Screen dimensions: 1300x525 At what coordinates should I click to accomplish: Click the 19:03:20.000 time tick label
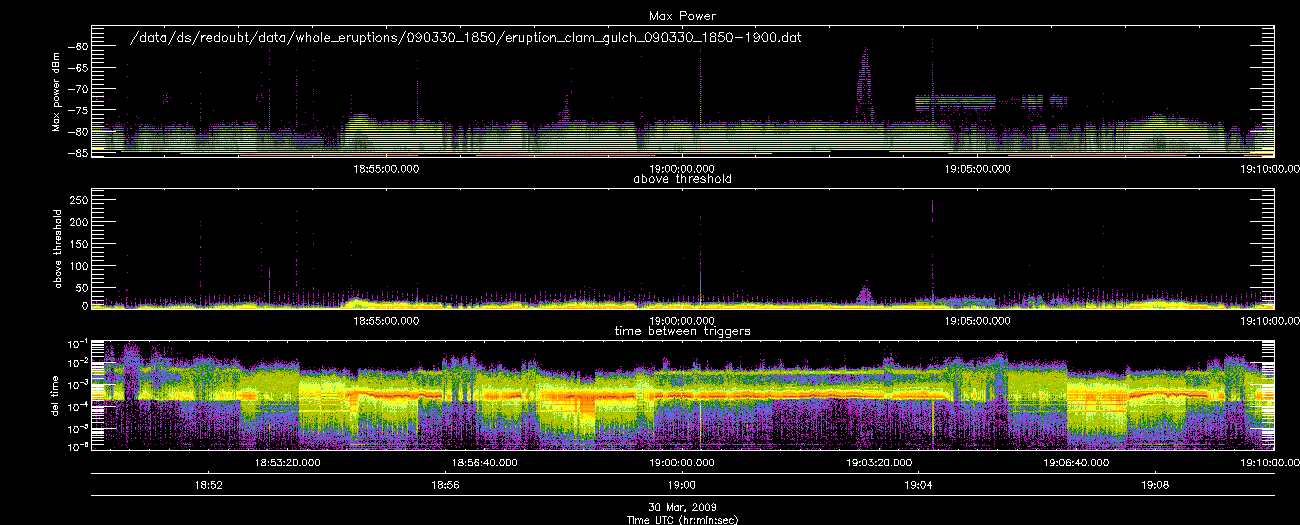pyautogui.click(x=879, y=463)
